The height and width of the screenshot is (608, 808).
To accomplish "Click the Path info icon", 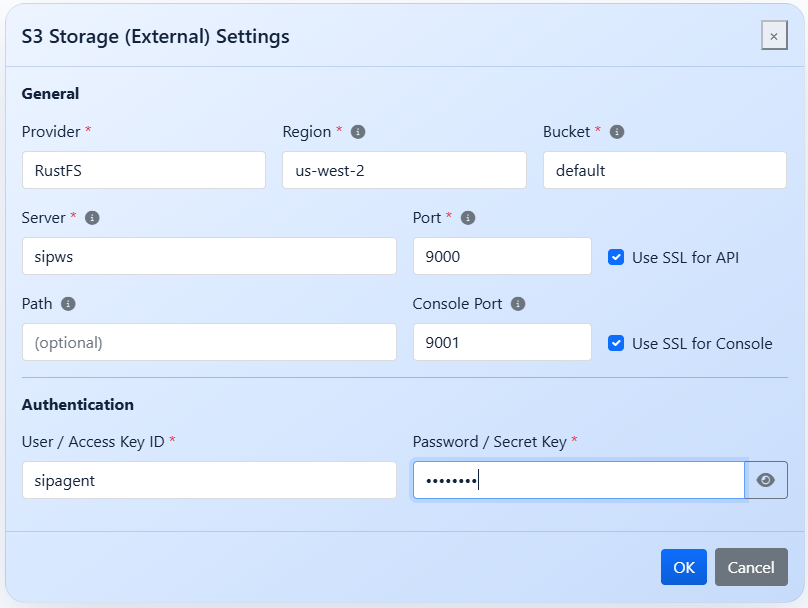I will pos(68,304).
